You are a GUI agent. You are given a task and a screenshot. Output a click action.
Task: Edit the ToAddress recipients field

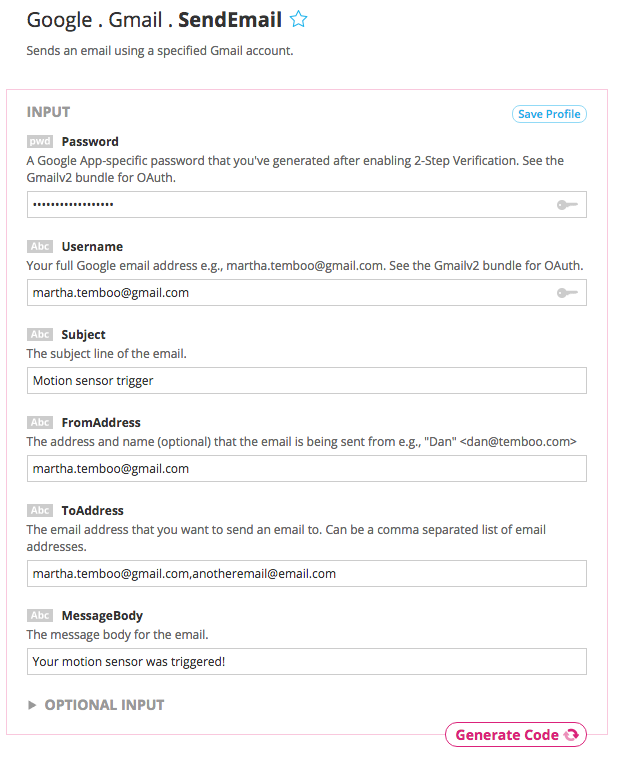tap(306, 574)
